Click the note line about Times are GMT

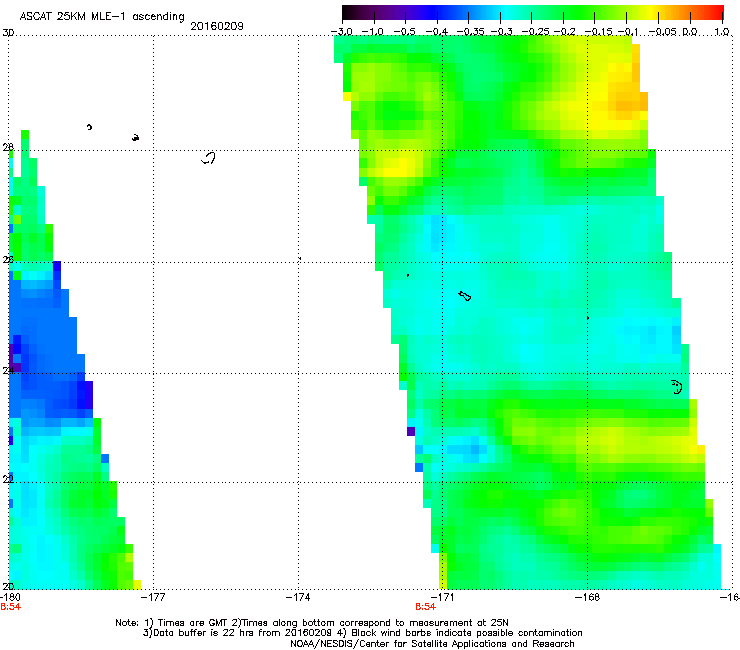[x=311, y=623]
